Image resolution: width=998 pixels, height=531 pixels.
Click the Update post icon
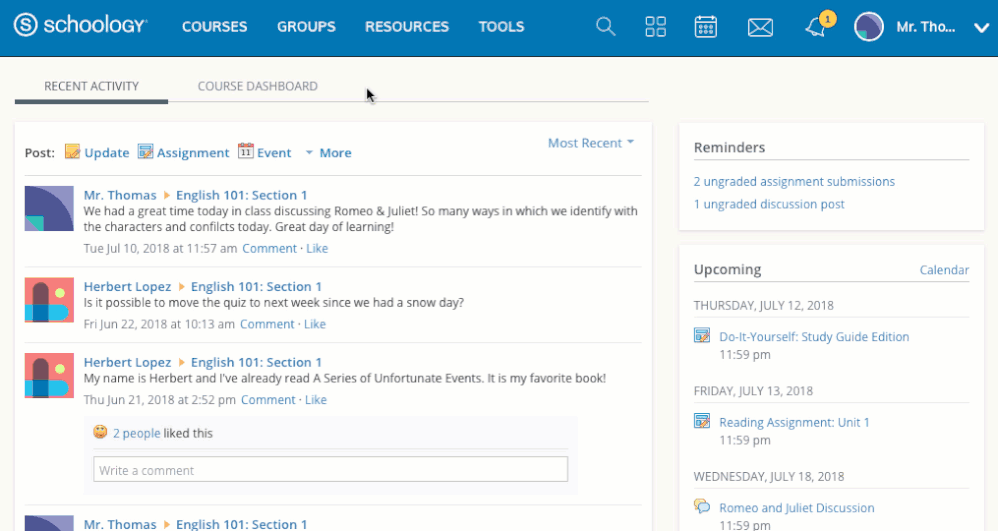(73, 152)
